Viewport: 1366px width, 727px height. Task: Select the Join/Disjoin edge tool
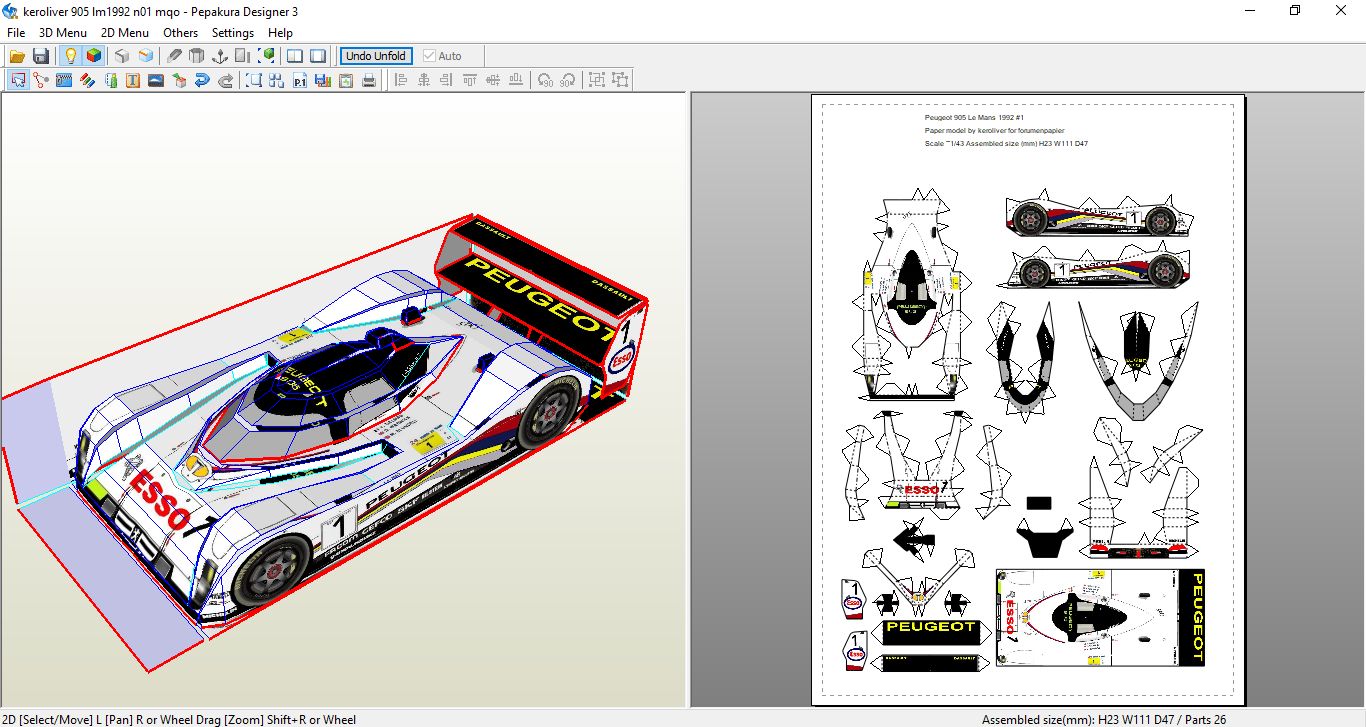point(41,80)
